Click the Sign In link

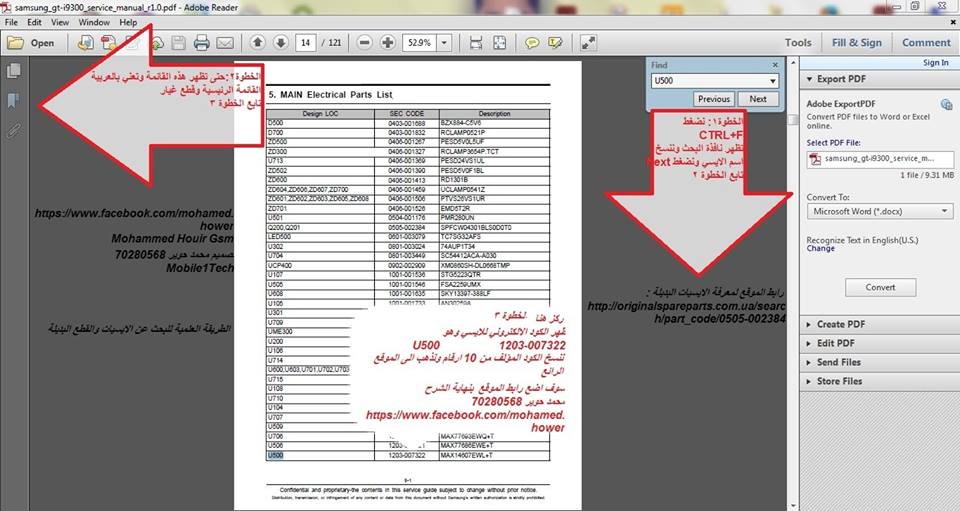tap(936, 62)
